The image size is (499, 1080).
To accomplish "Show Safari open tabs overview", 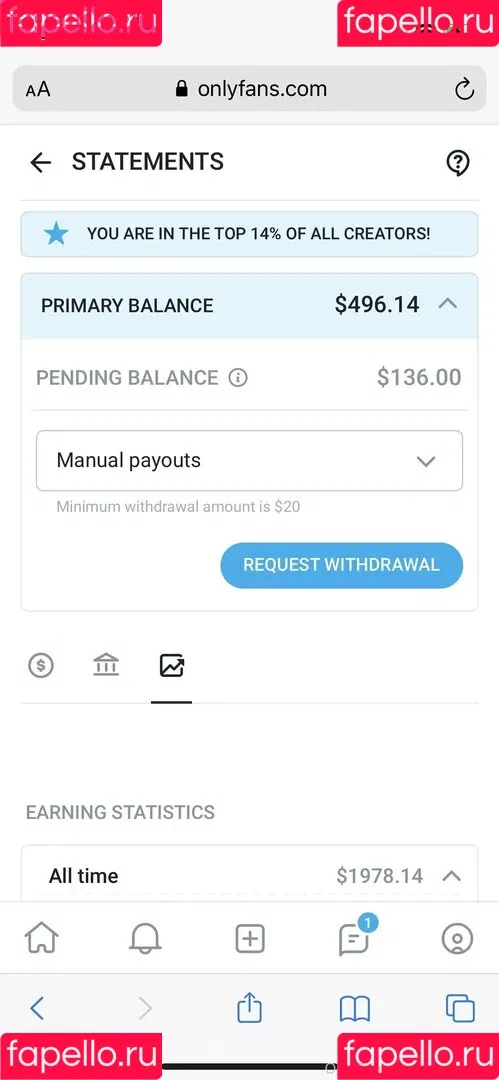I will click(460, 1008).
